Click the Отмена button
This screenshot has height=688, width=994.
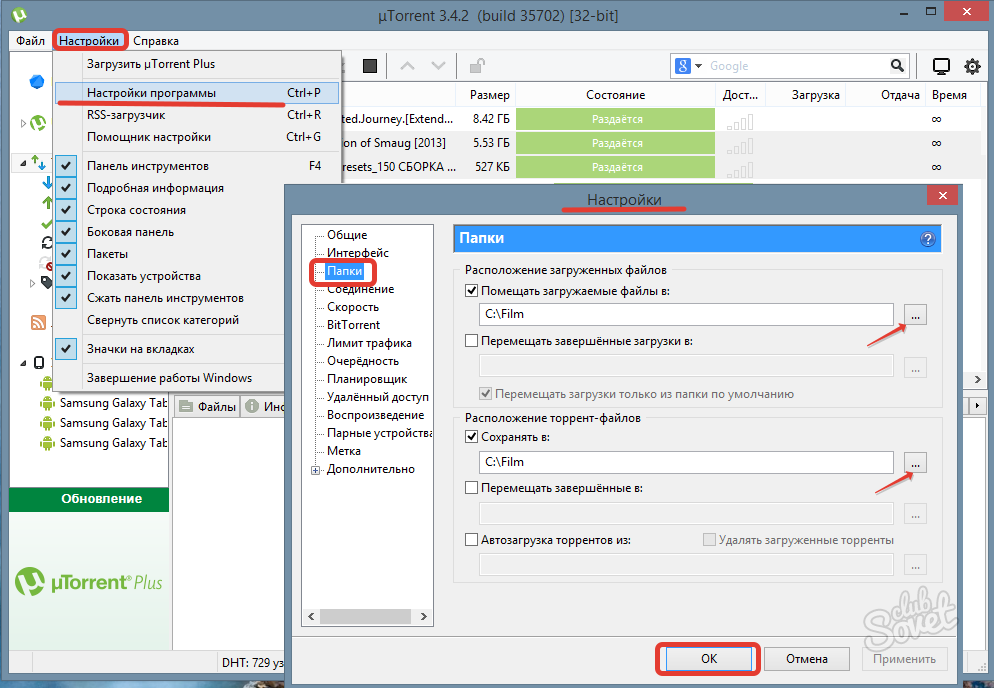coord(806,658)
